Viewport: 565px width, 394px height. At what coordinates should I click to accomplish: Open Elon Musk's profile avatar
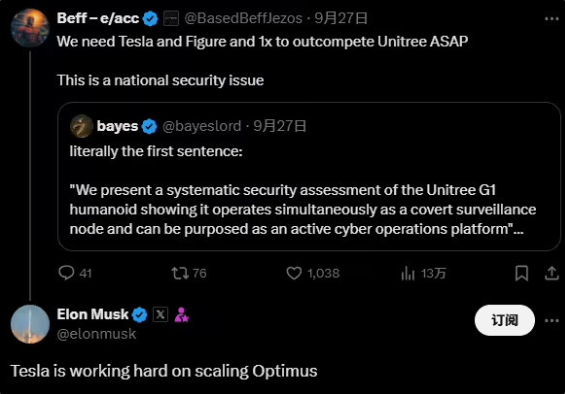point(30,324)
